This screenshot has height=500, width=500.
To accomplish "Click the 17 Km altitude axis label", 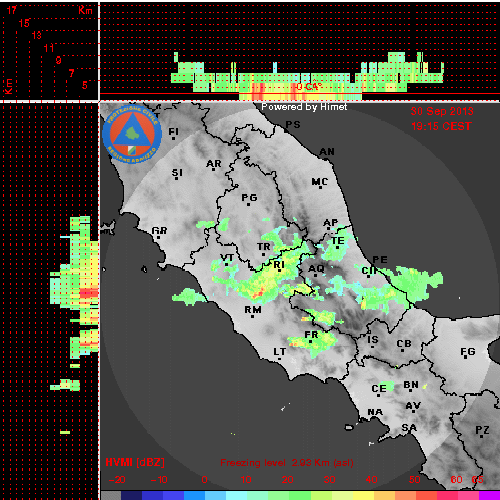I will coord(12,10).
